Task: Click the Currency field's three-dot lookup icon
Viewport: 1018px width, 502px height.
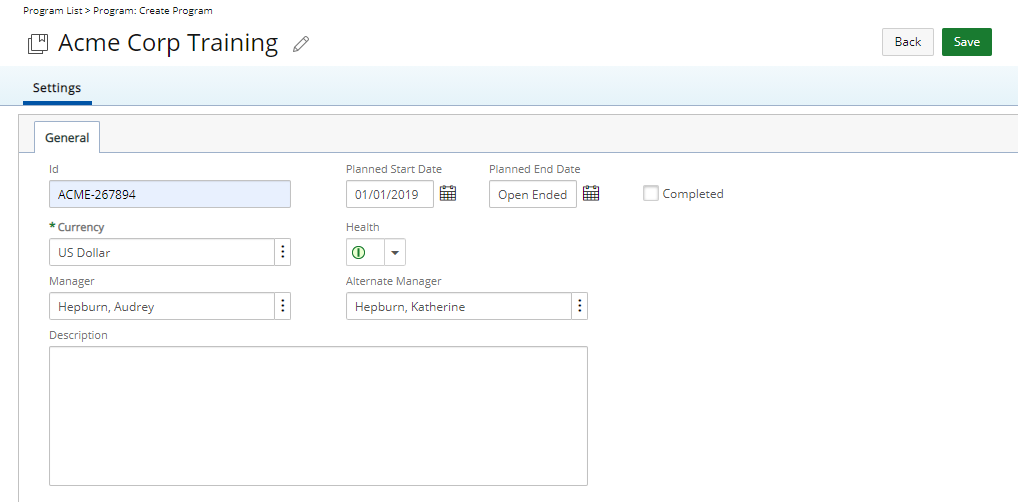Action: [282, 252]
